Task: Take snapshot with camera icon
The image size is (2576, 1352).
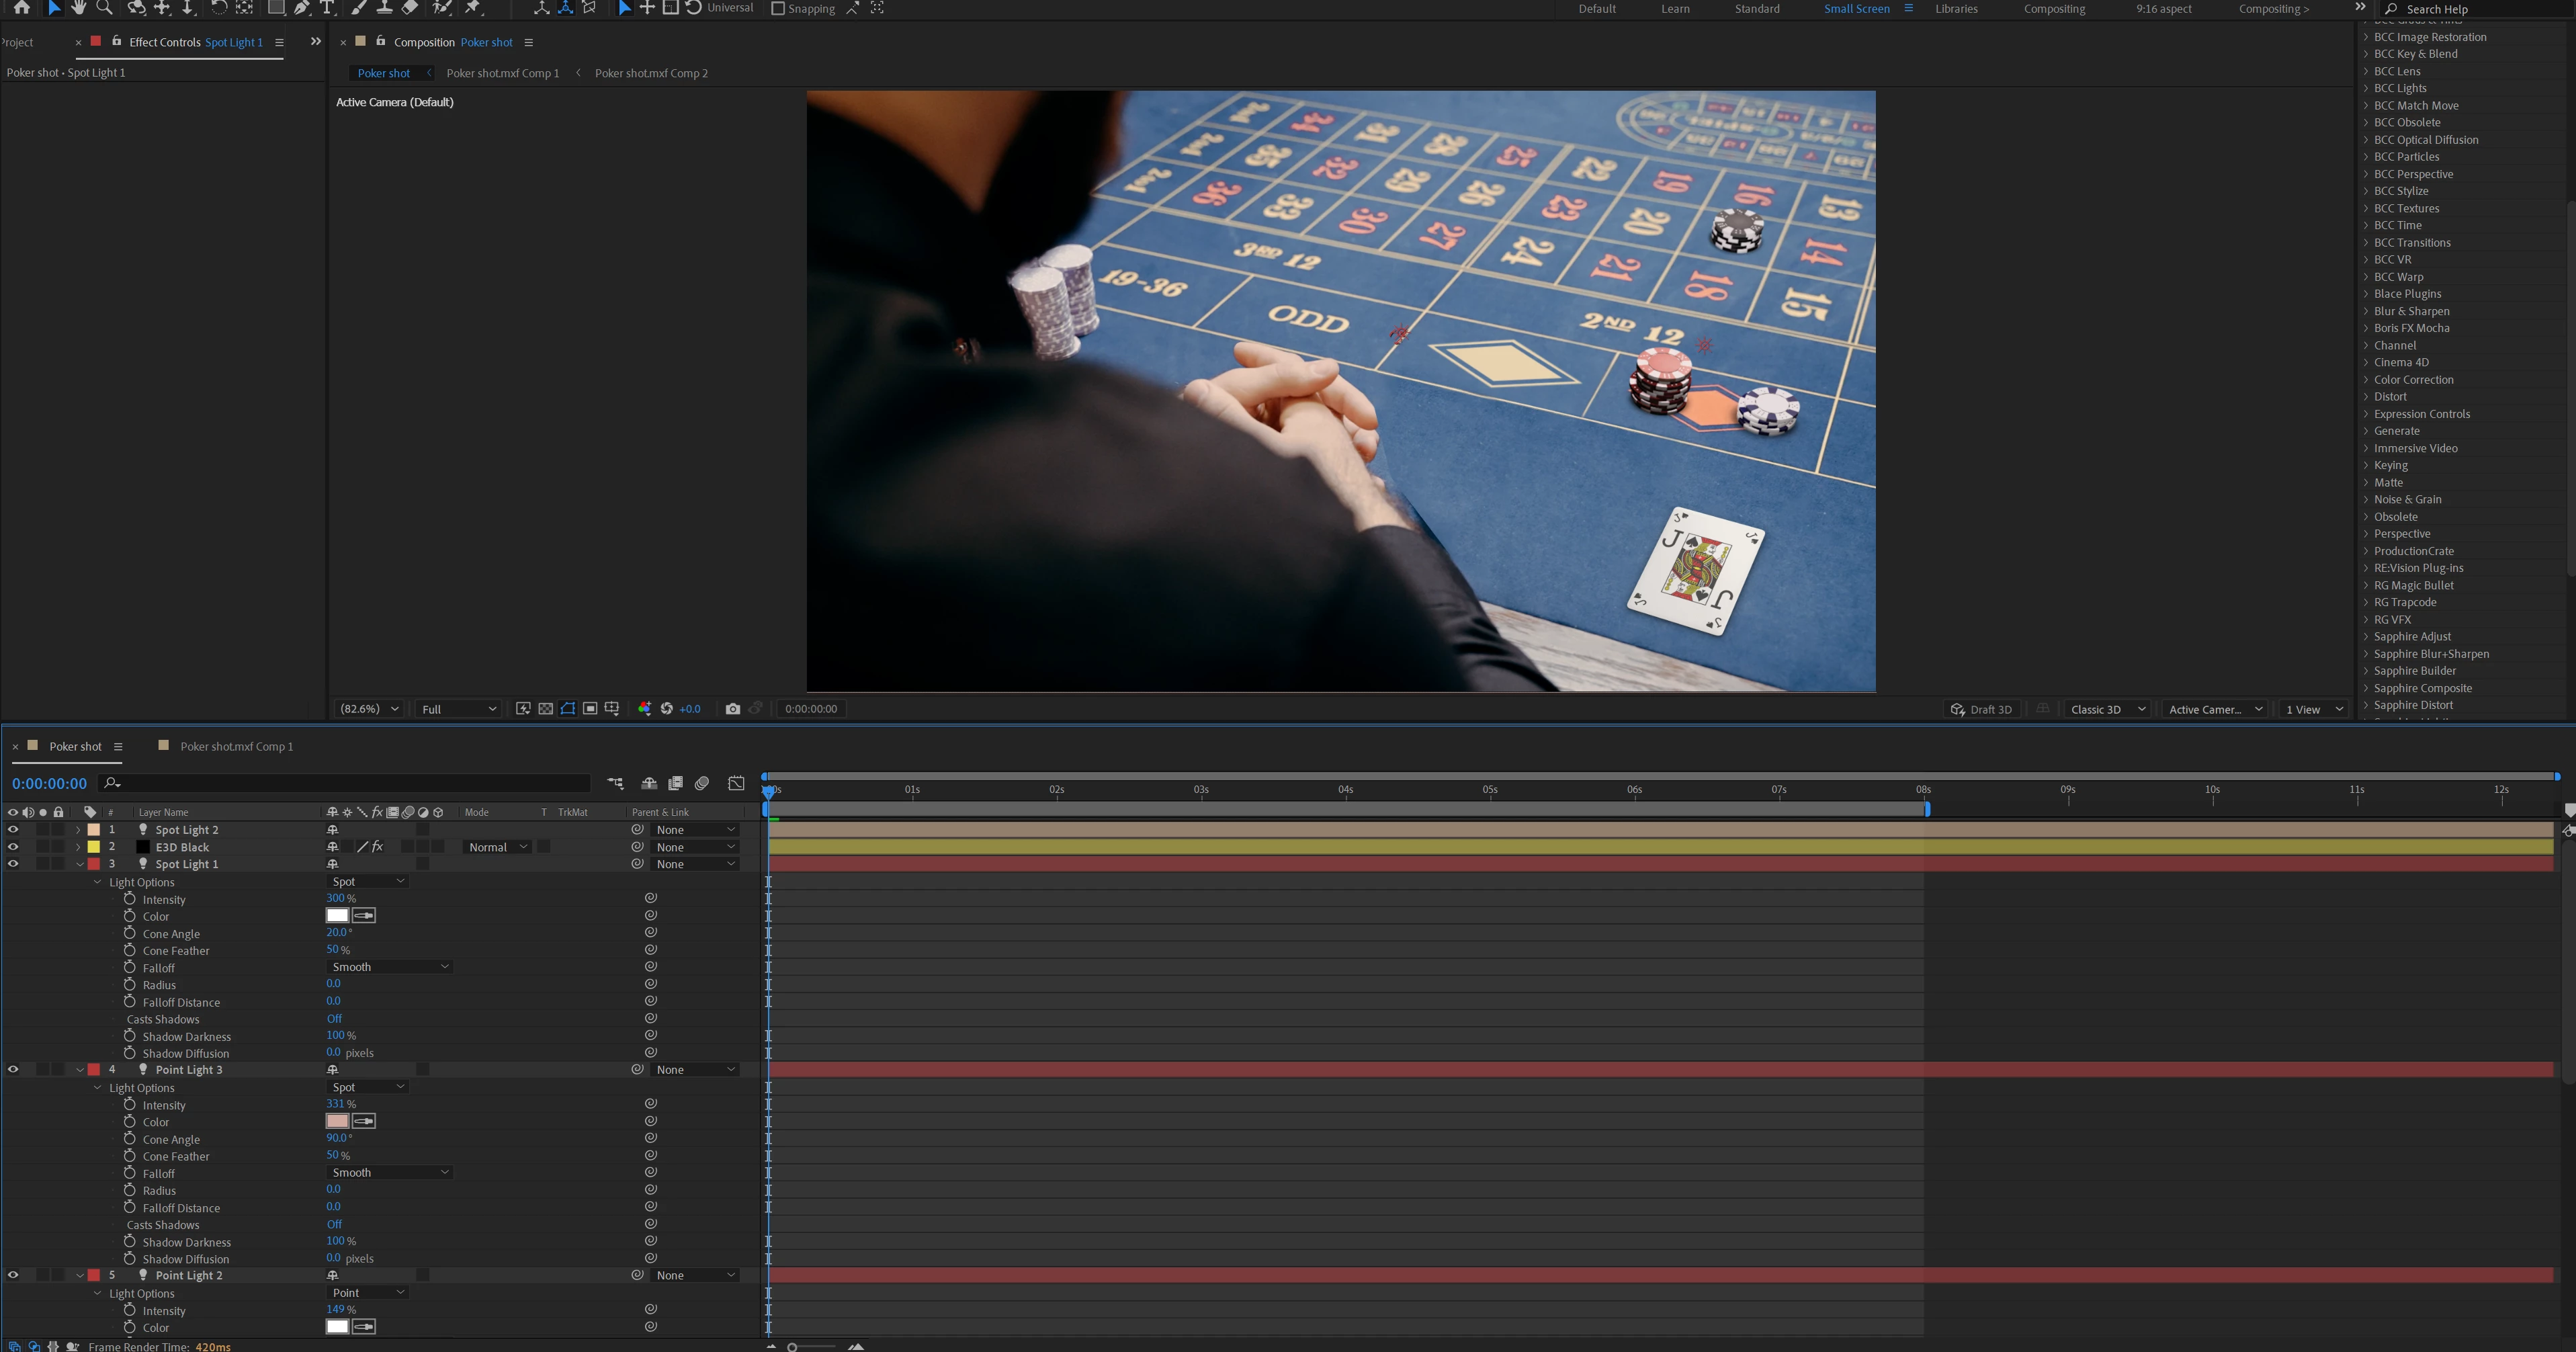Action: [x=733, y=709]
